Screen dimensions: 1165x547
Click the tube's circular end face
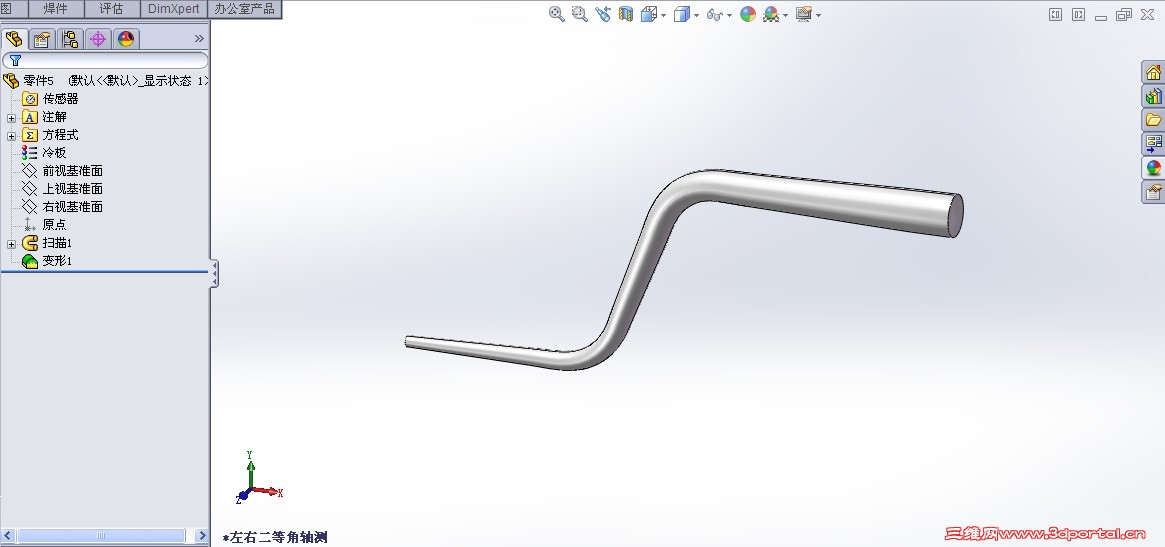click(x=957, y=216)
